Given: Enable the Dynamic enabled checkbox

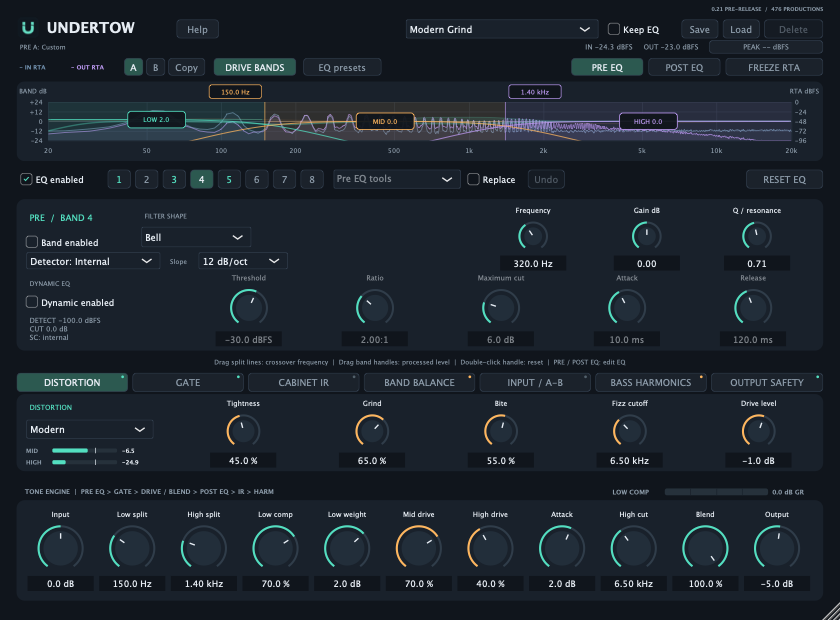Looking at the screenshot, I should point(32,302).
